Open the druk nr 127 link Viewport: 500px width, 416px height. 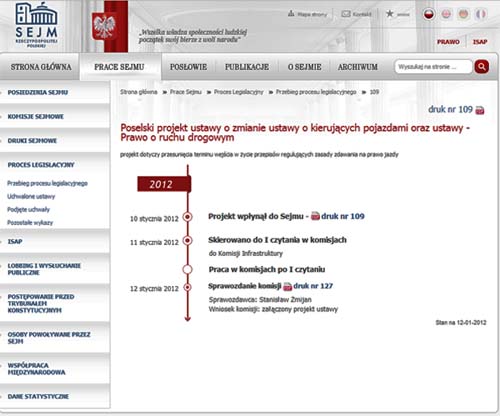tap(313, 286)
